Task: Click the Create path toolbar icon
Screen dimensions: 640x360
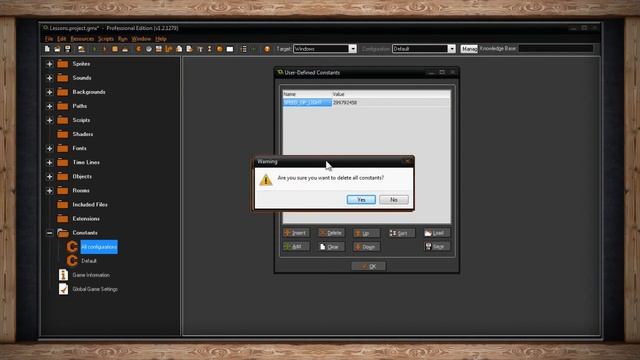Action: pyautogui.click(x=169, y=49)
